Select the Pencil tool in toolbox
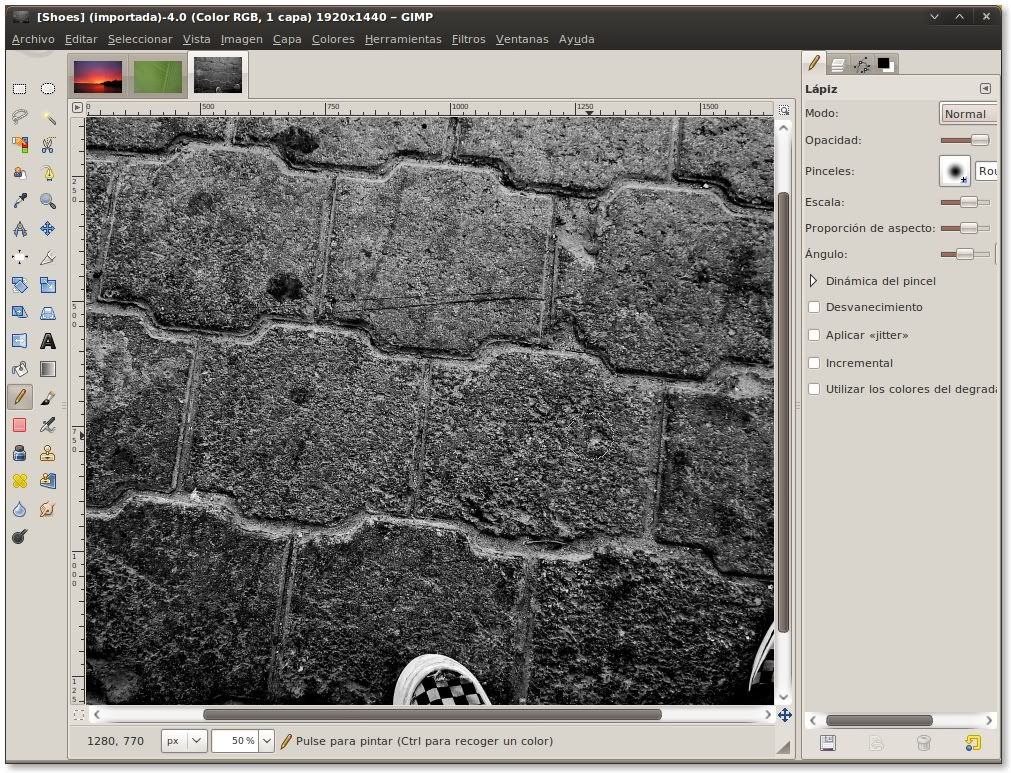The height and width of the screenshot is (773, 1011). pyautogui.click(x=19, y=396)
